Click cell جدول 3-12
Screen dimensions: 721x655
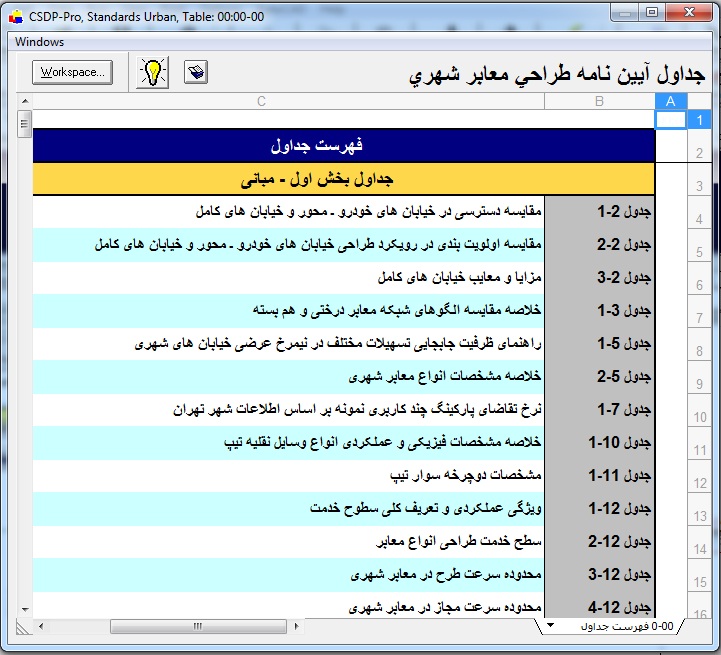600,575
